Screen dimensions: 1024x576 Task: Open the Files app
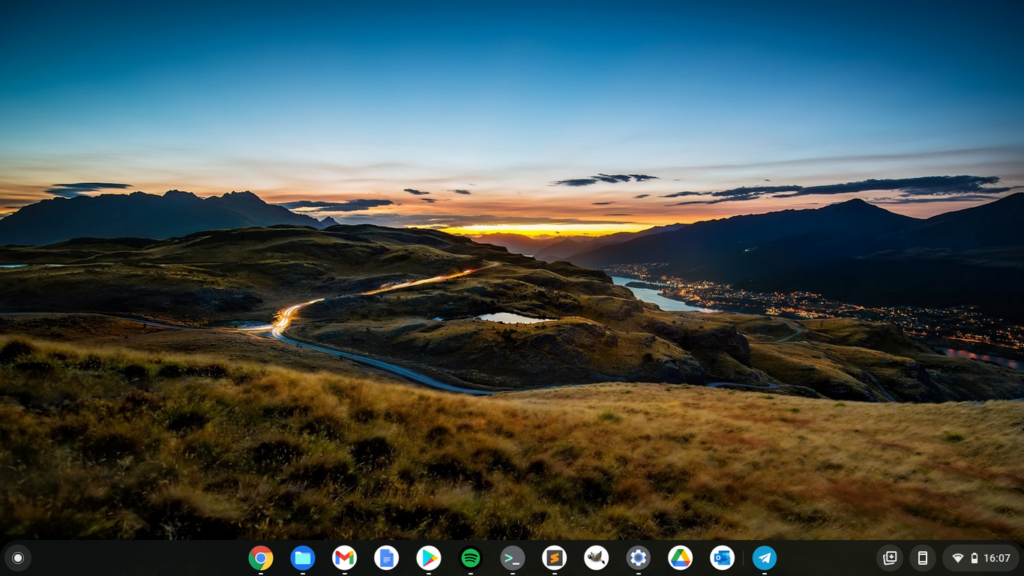tap(302, 558)
